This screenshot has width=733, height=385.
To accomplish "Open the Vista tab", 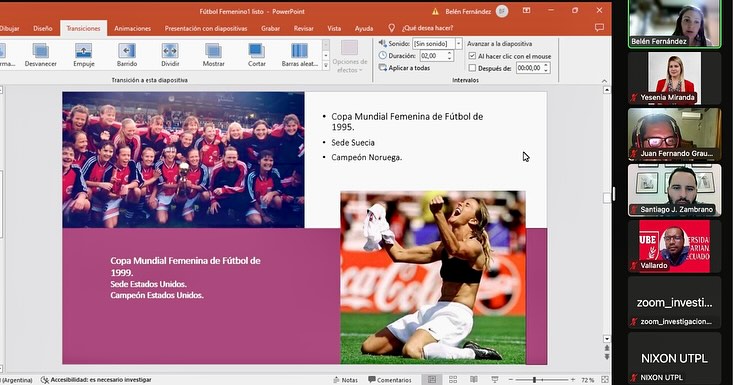I will [334, 29].
